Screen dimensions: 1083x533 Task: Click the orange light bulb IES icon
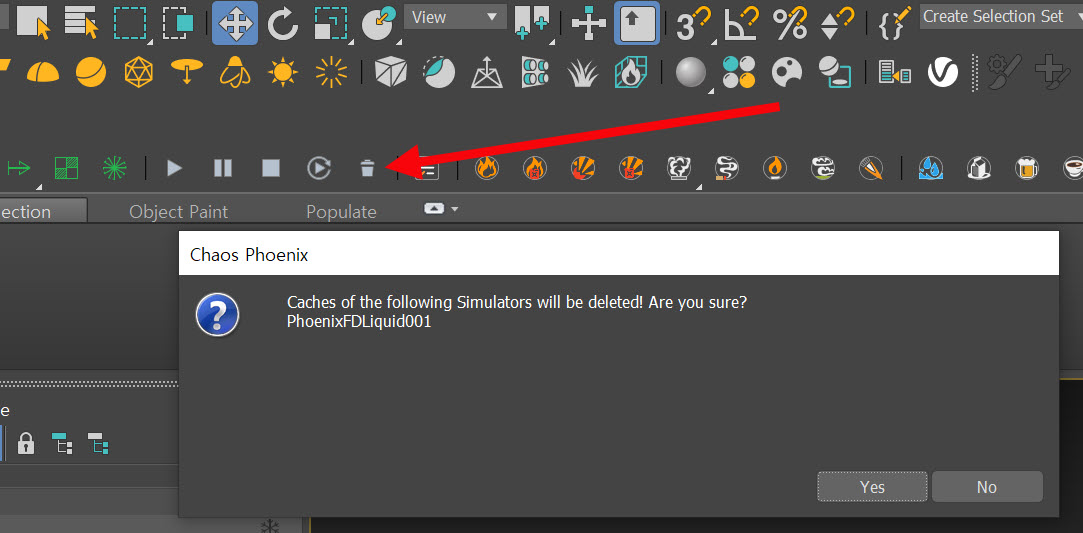tap(234, 72)
